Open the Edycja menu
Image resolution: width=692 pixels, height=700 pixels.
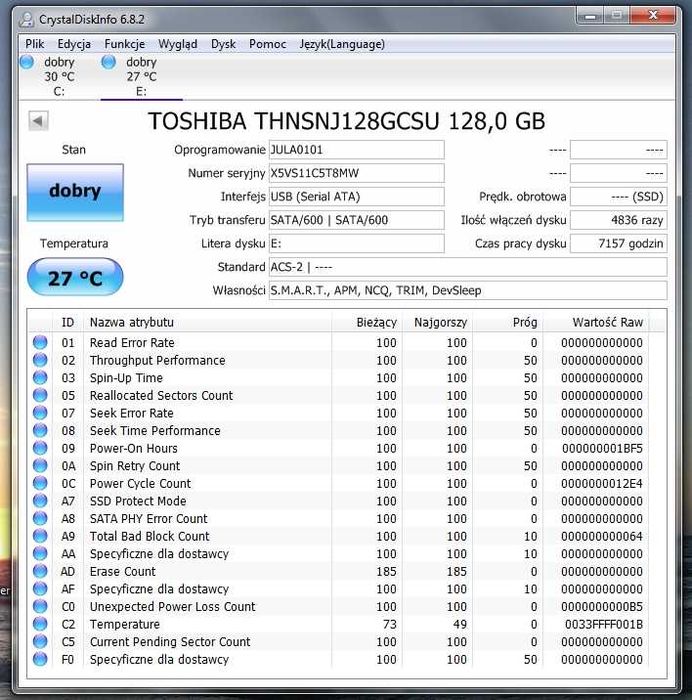click(74, 44)
